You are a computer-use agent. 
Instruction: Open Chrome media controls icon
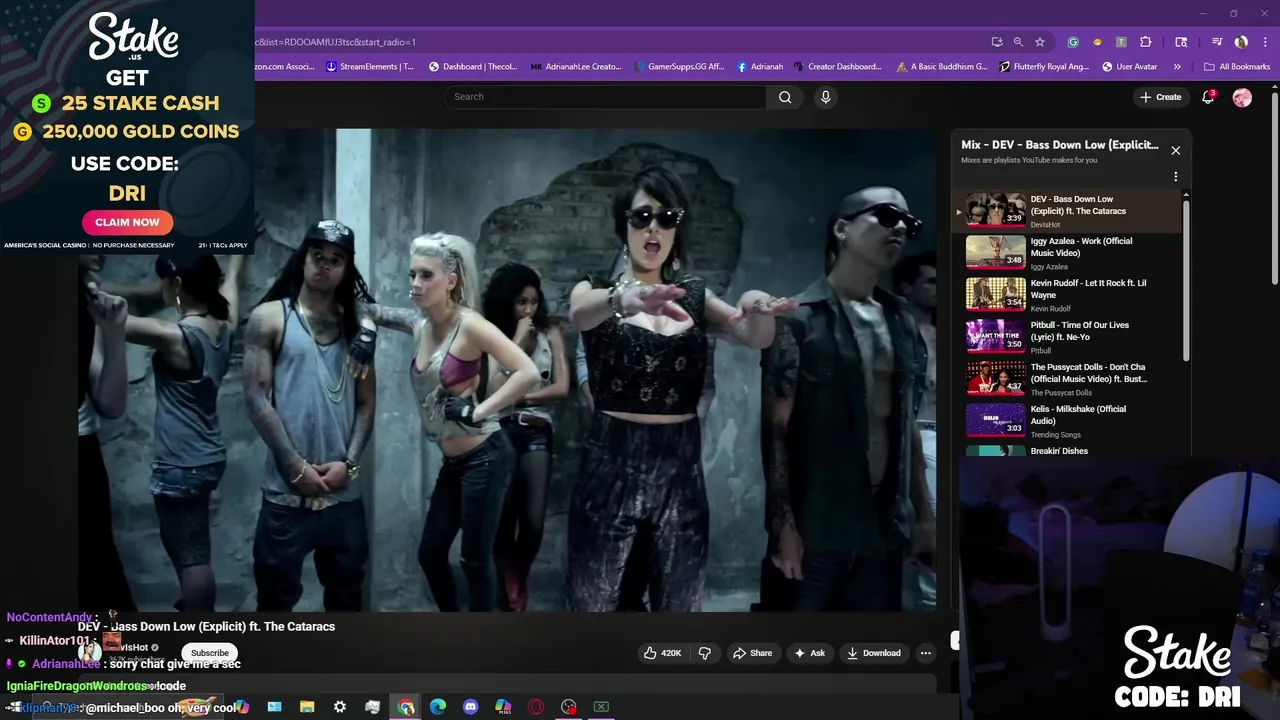(x=1217, y=42)
